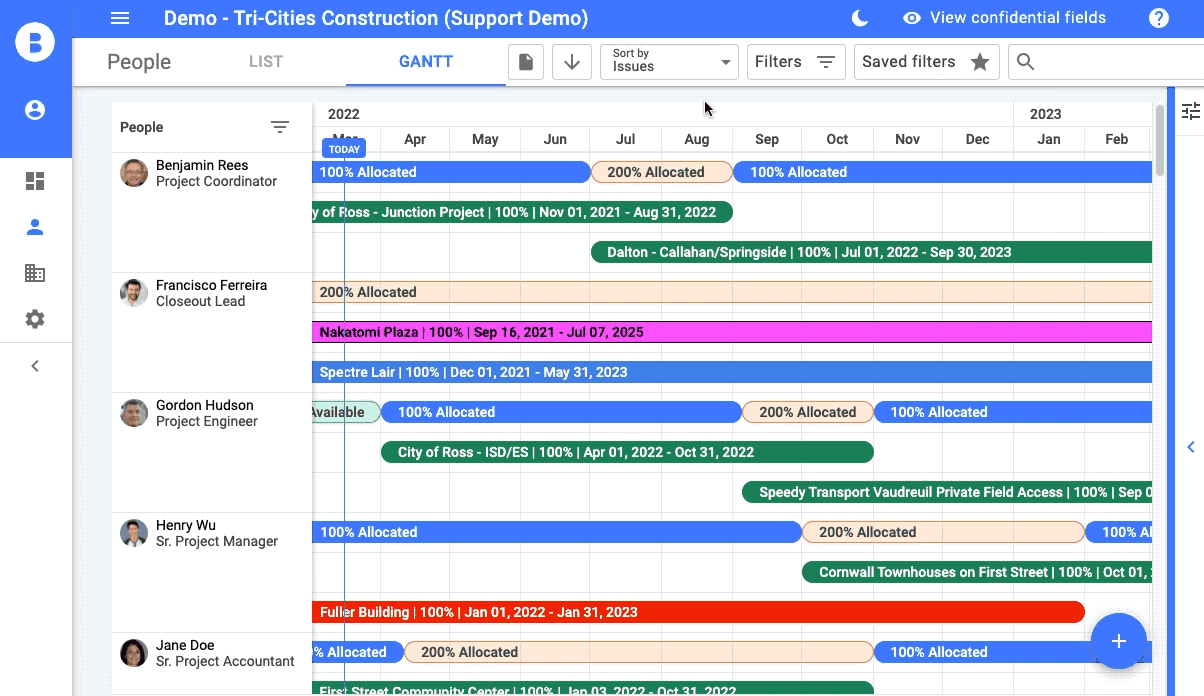Open the dashboard icon in sidebar
1204x696 pixels.
[x=35, y=181]
